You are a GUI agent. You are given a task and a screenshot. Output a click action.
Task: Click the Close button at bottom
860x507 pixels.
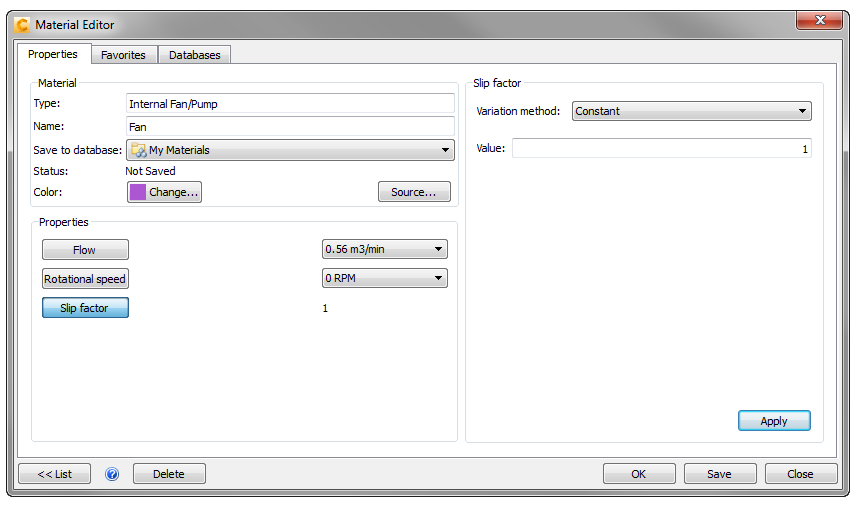801,474
